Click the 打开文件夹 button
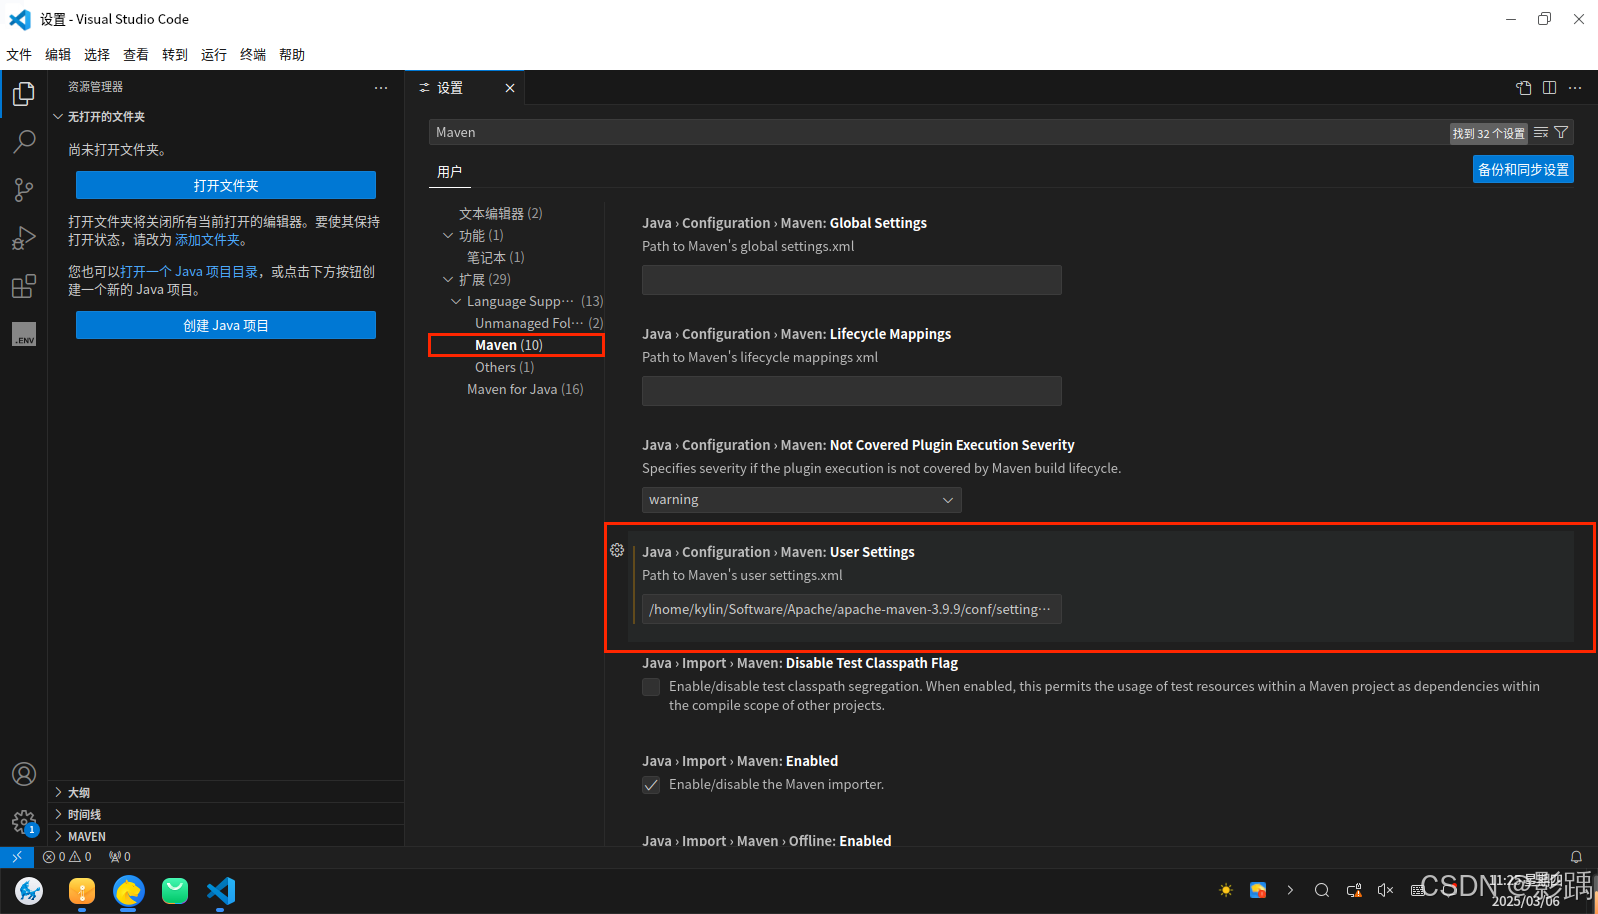The height and width of the screenshot is (914, 1598). coord(226,185)
